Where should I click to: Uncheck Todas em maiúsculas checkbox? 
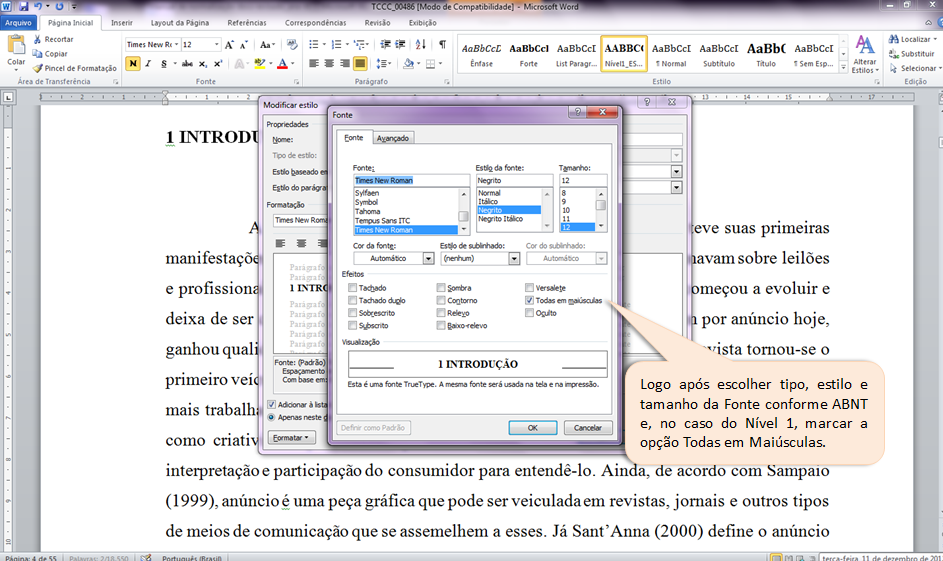point(529,300)
